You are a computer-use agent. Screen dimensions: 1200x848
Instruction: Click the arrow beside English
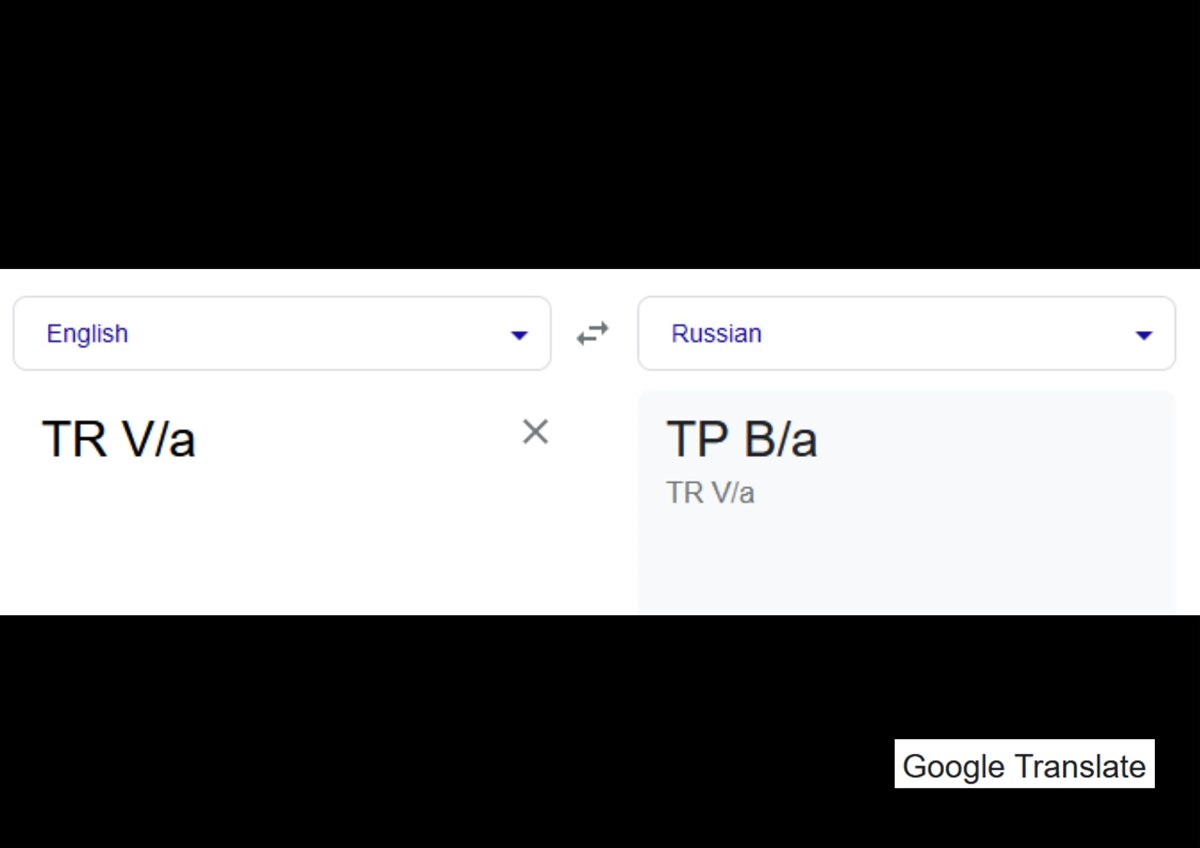click(519, 335)
